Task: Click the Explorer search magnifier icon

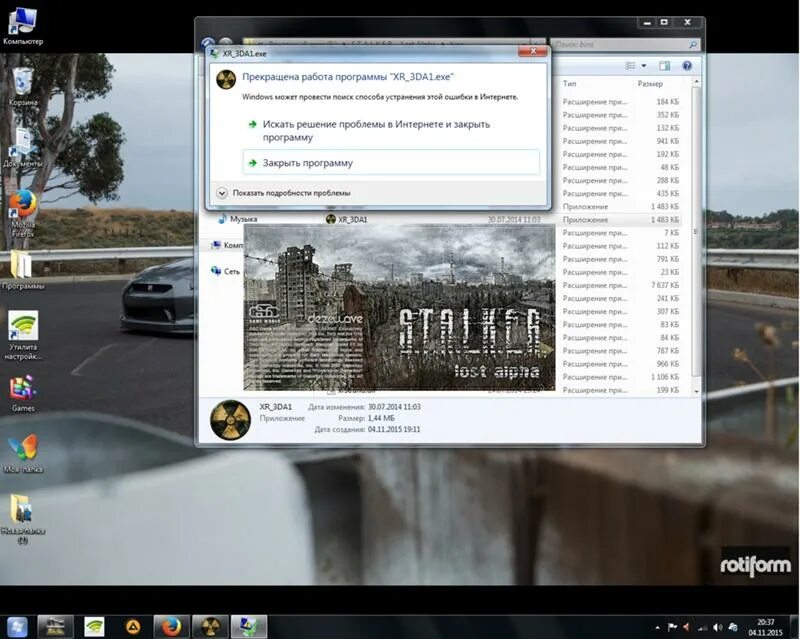Action: 693,45
